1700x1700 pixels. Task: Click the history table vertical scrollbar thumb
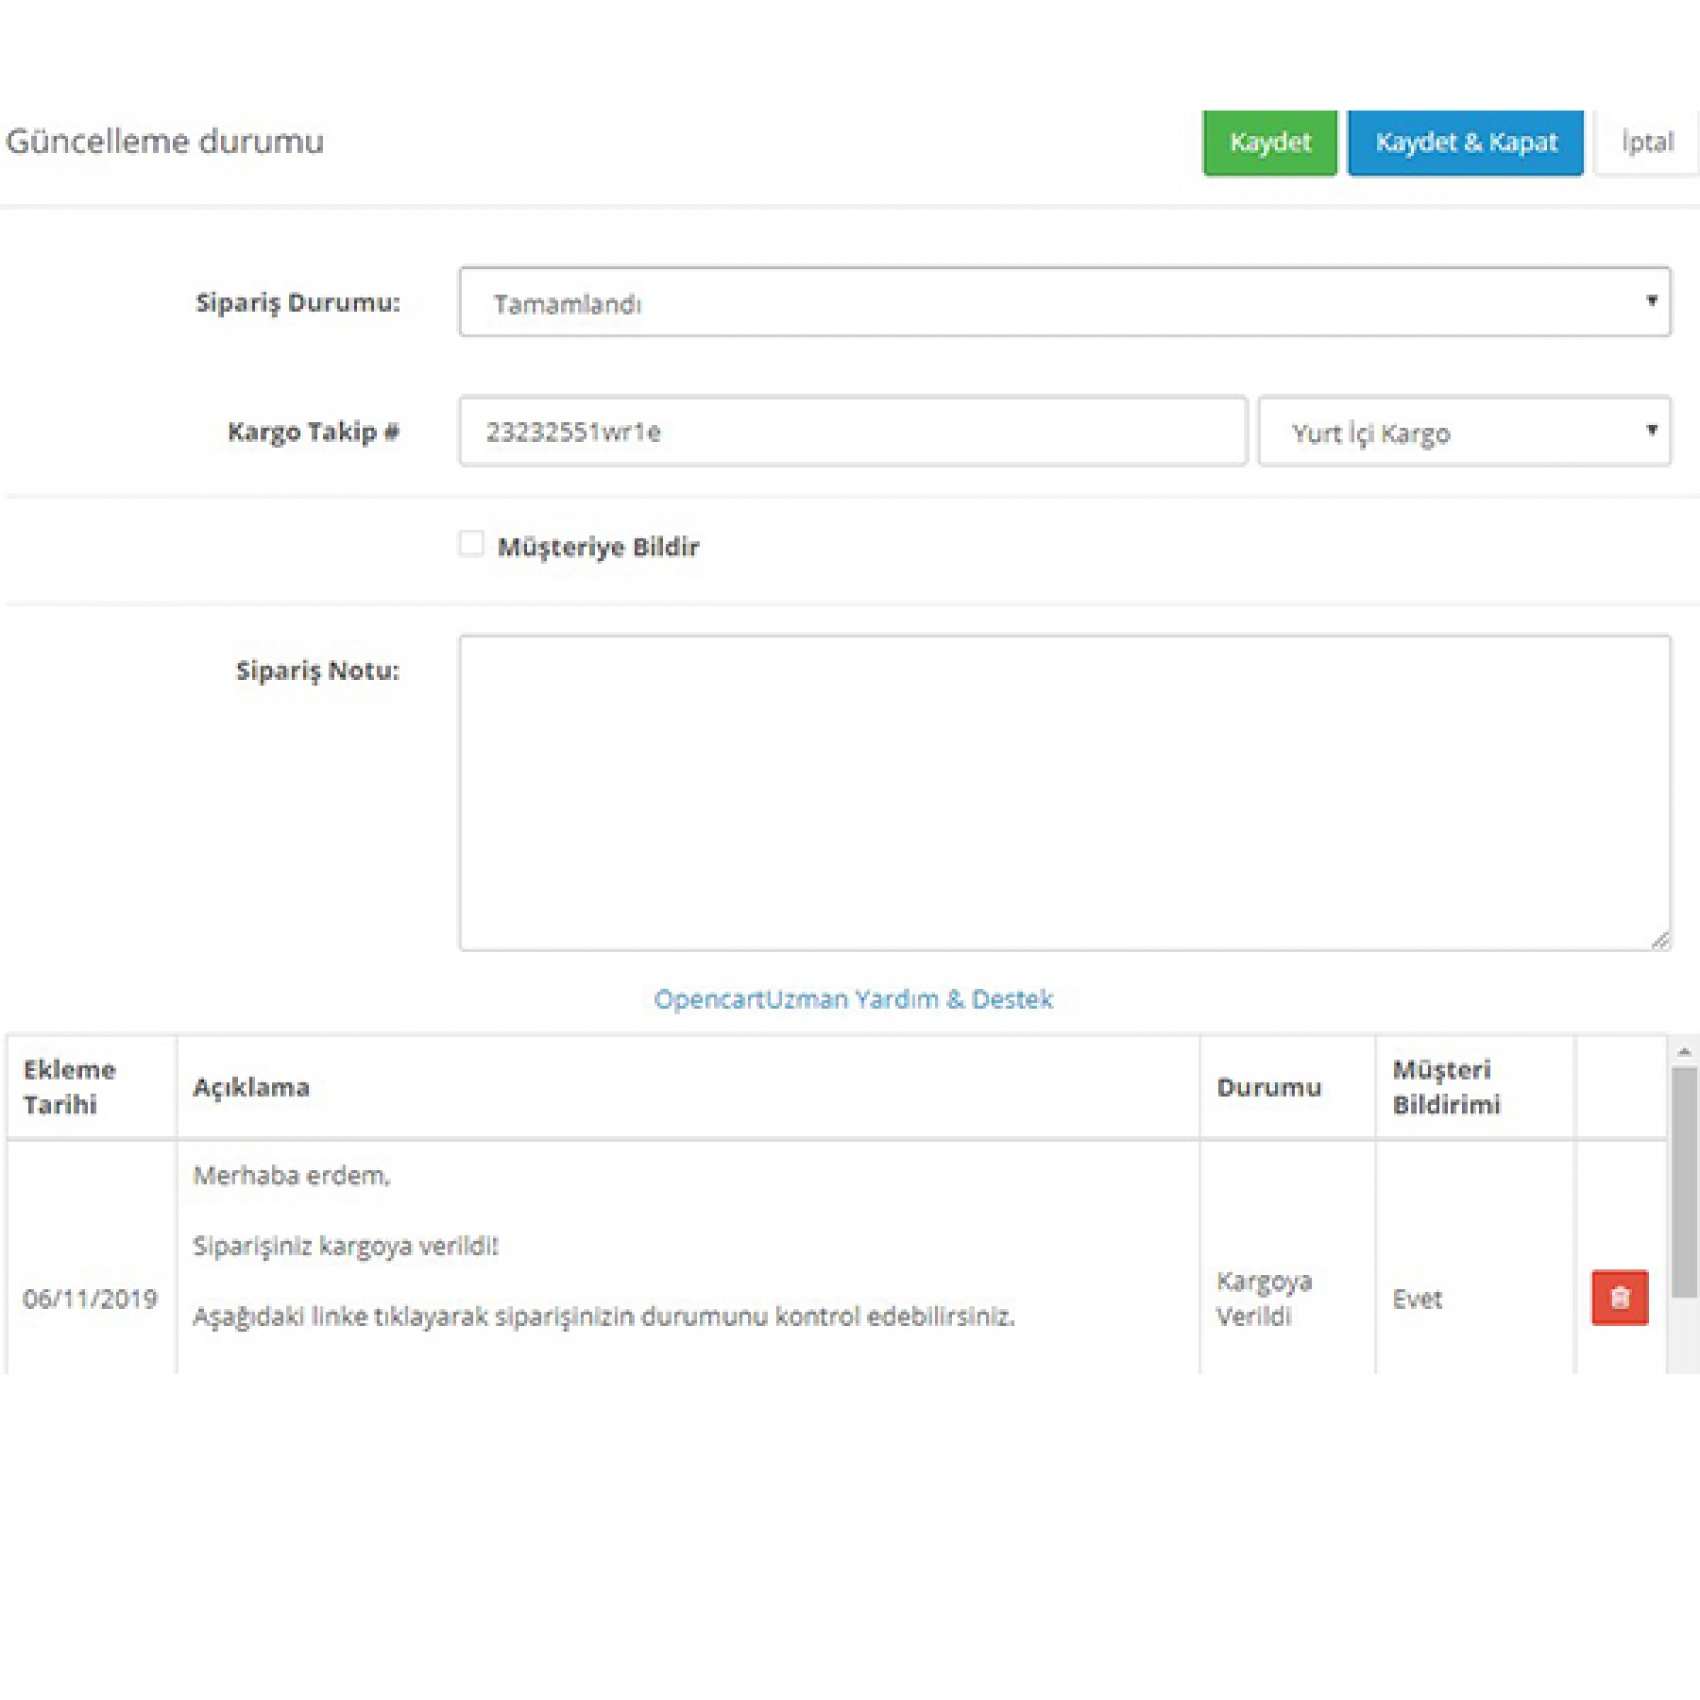[1684, 1180]
